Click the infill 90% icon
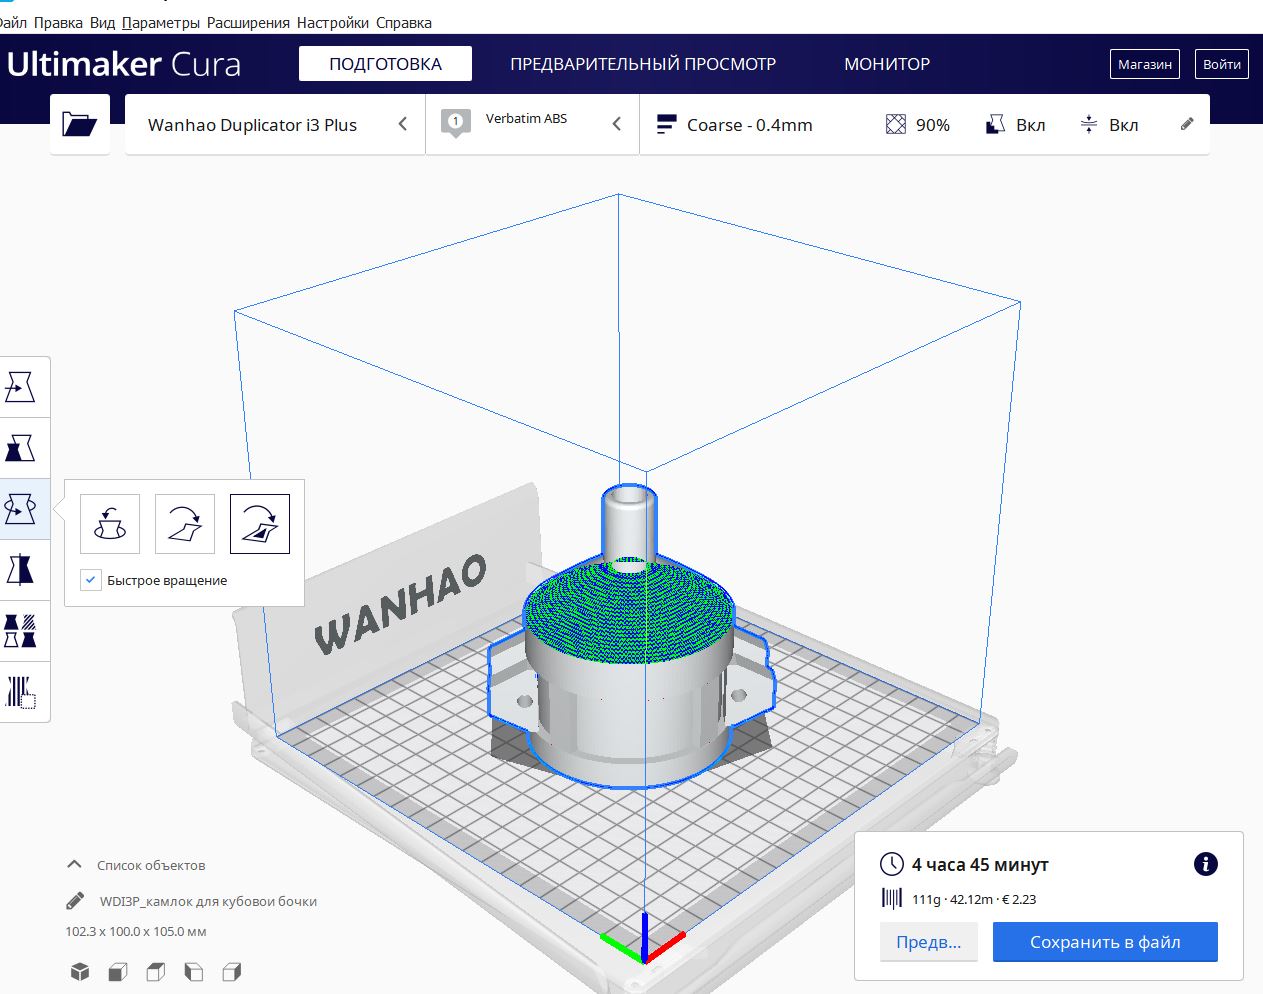This screenshot has width=1263, height=994. click(x=896, y=125)
